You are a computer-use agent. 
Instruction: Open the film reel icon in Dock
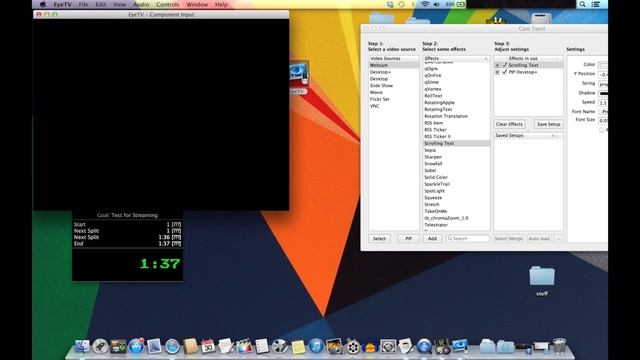point(353,347)
